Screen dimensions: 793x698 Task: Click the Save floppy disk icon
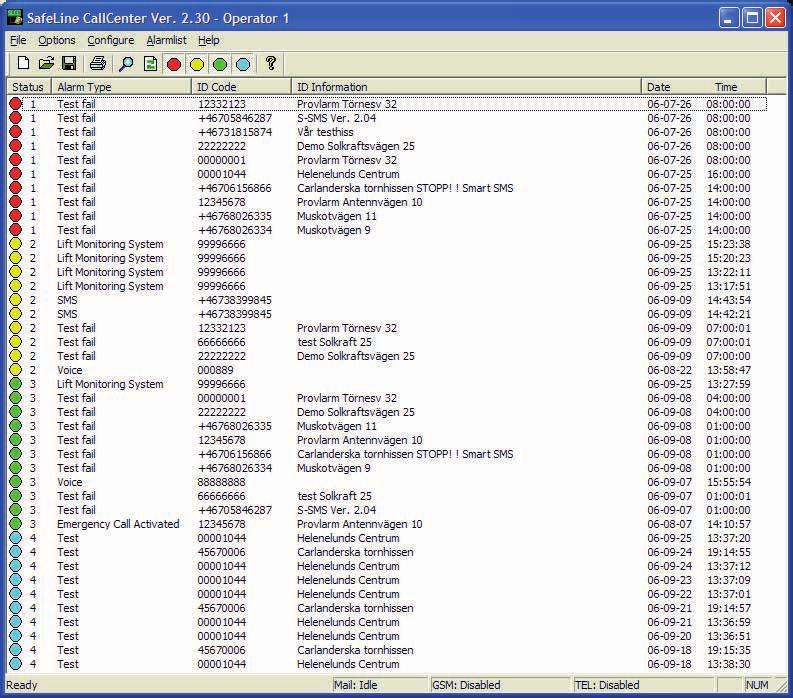click(x=69, y=64)
